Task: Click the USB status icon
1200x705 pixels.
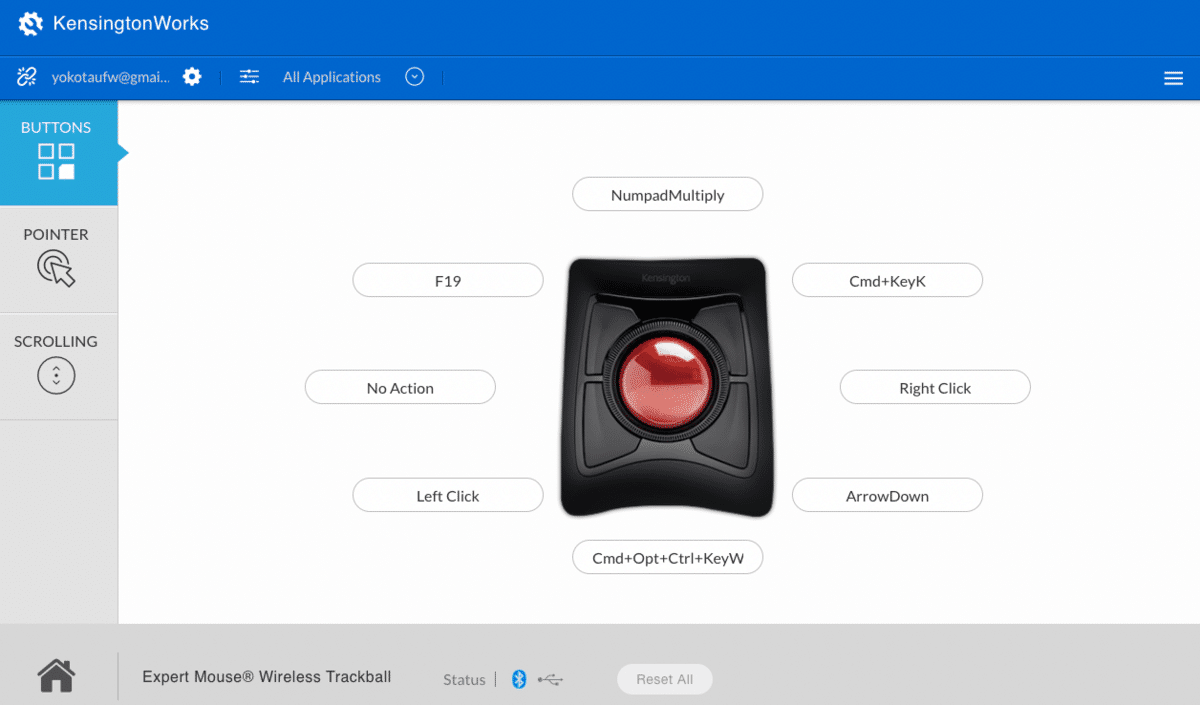Action: click(551, 680)
